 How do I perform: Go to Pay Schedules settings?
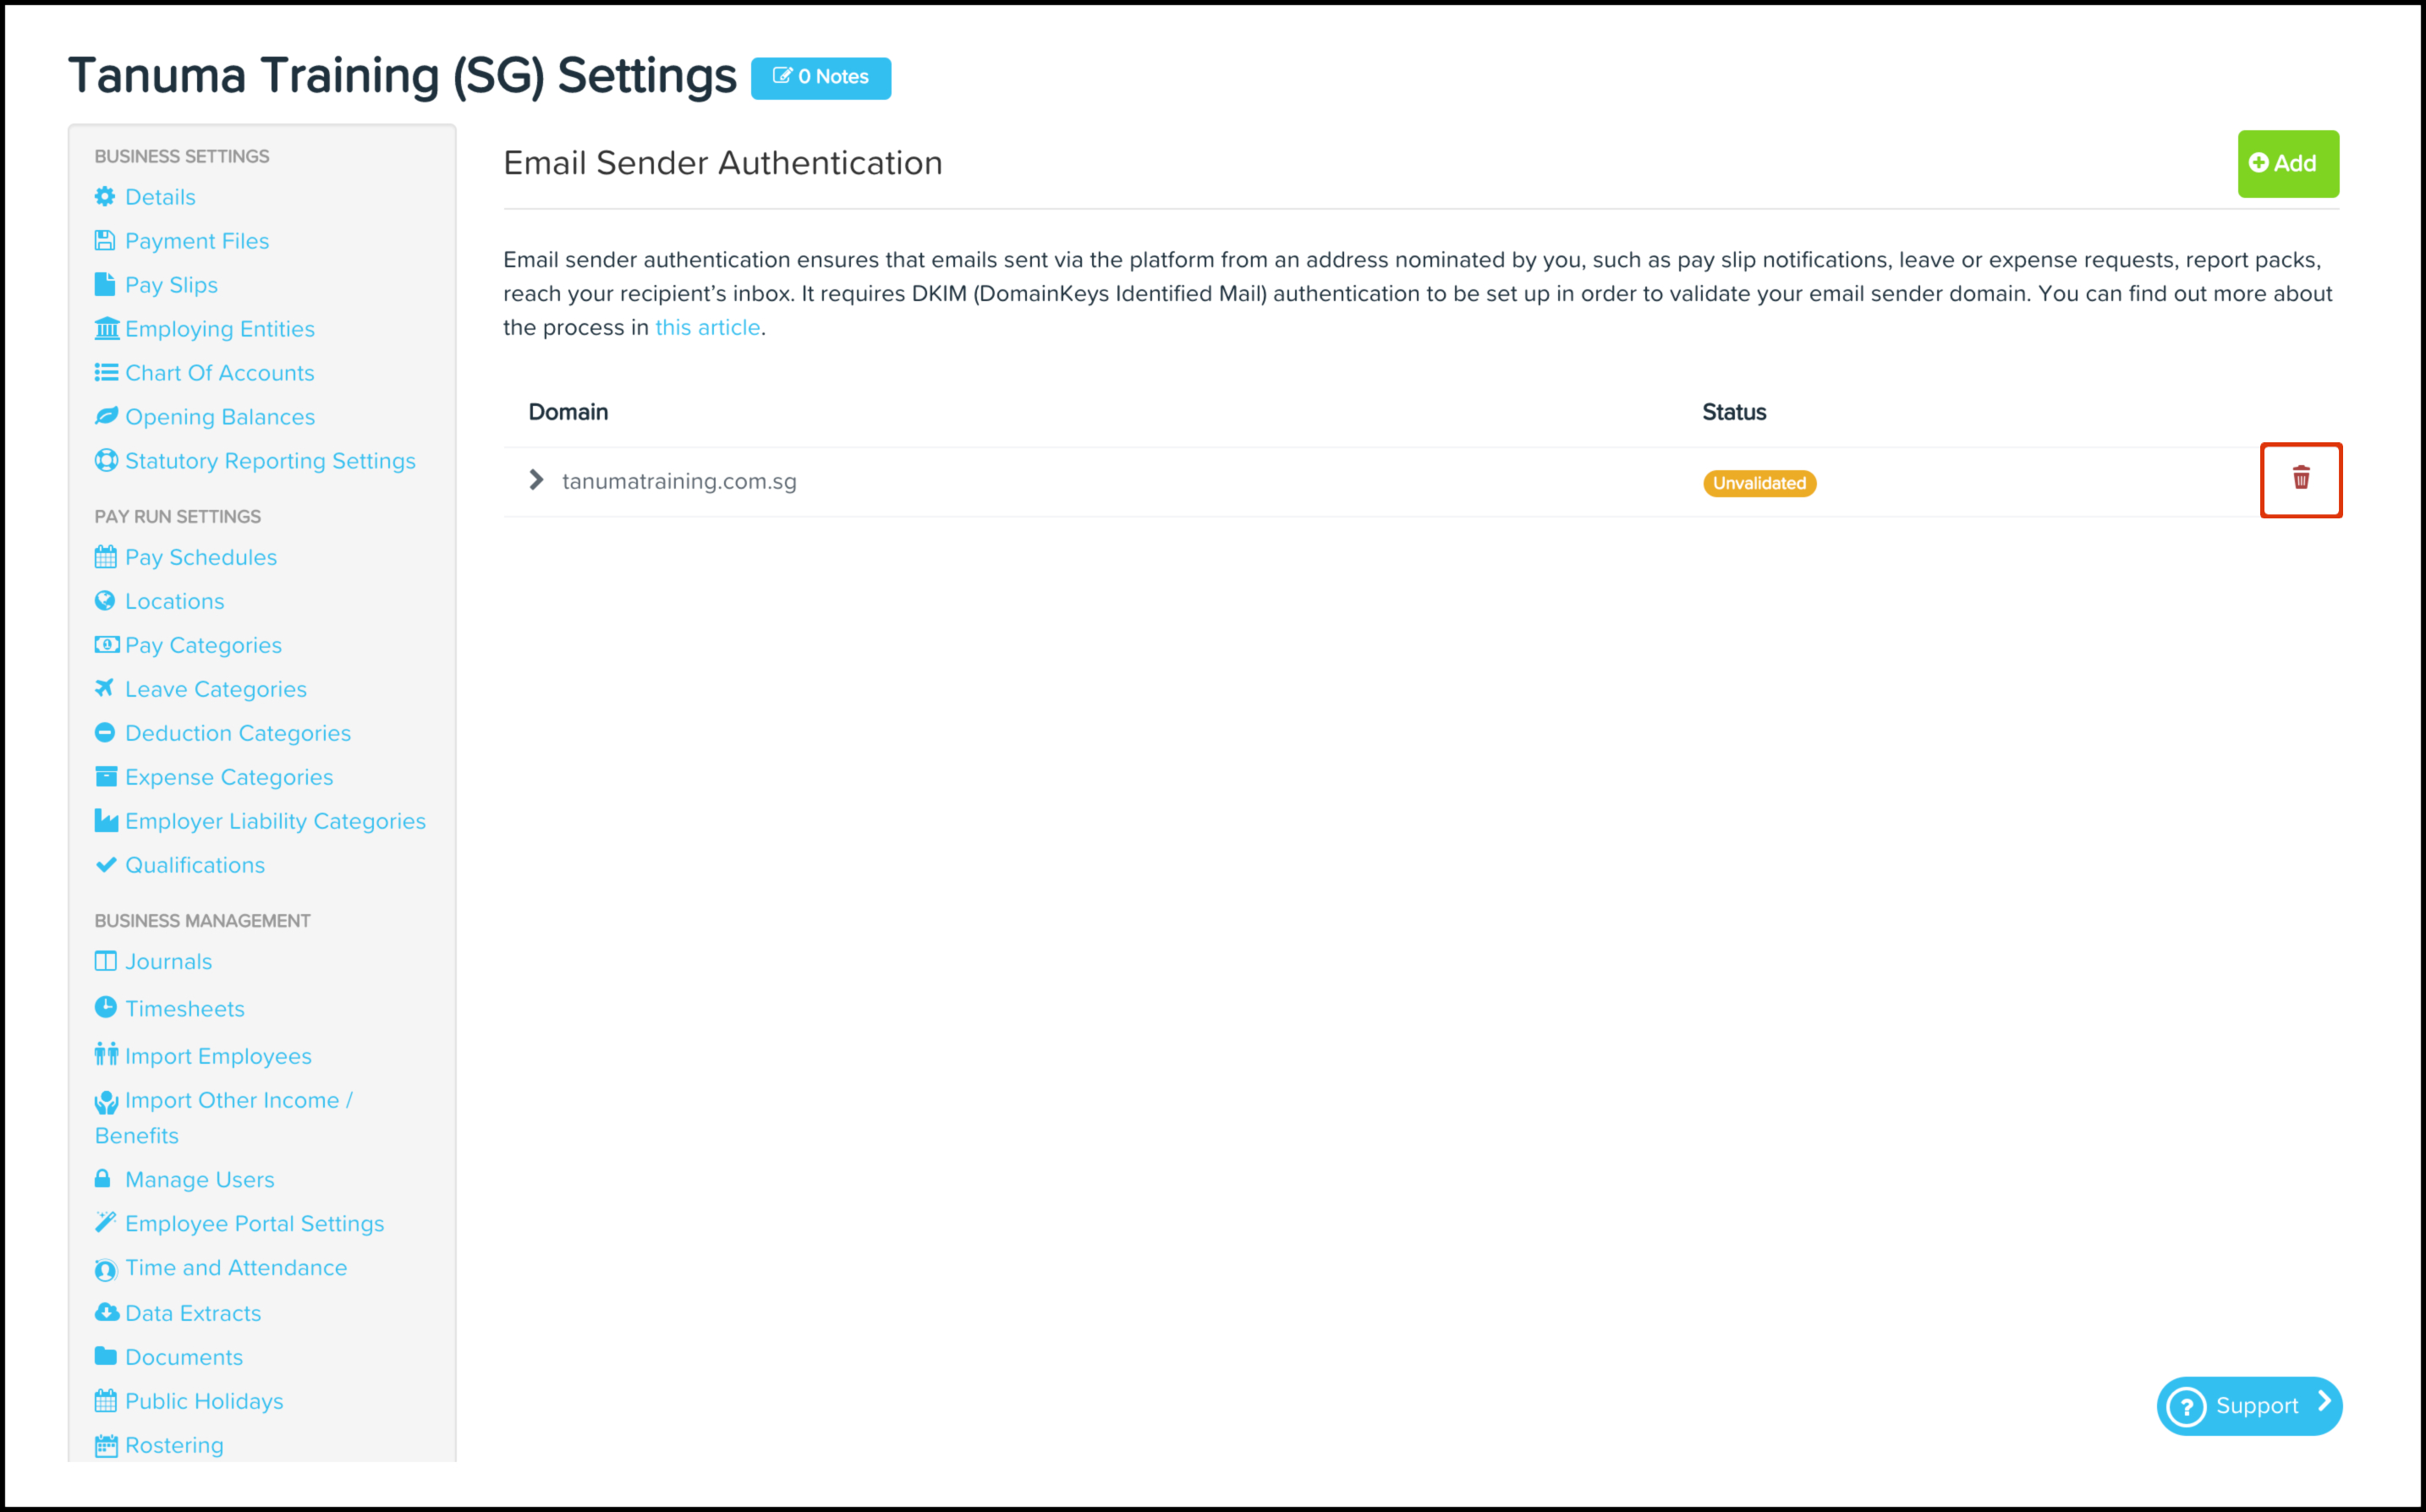[x=201, y=557]
